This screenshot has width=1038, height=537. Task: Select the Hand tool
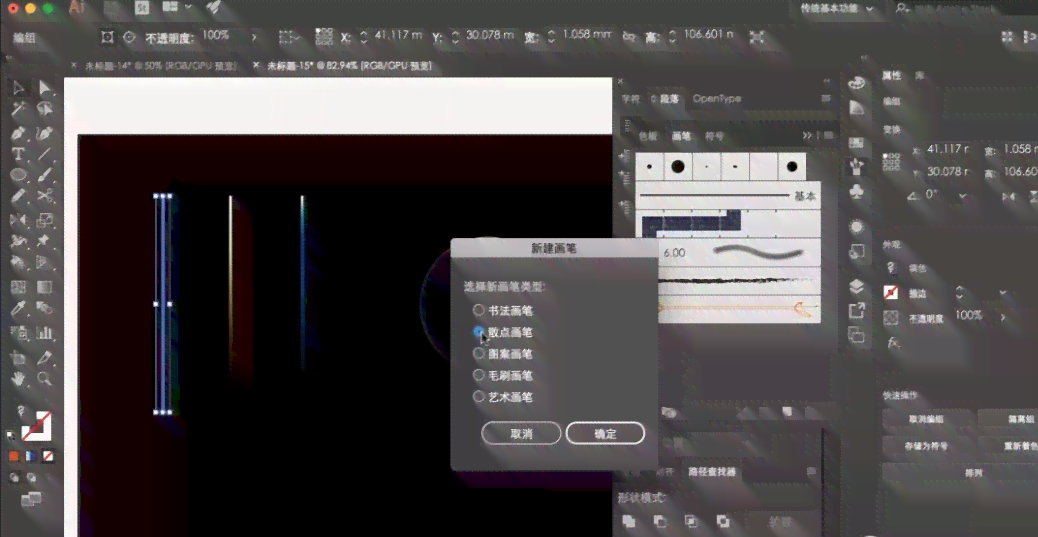(x=19, y=379)
